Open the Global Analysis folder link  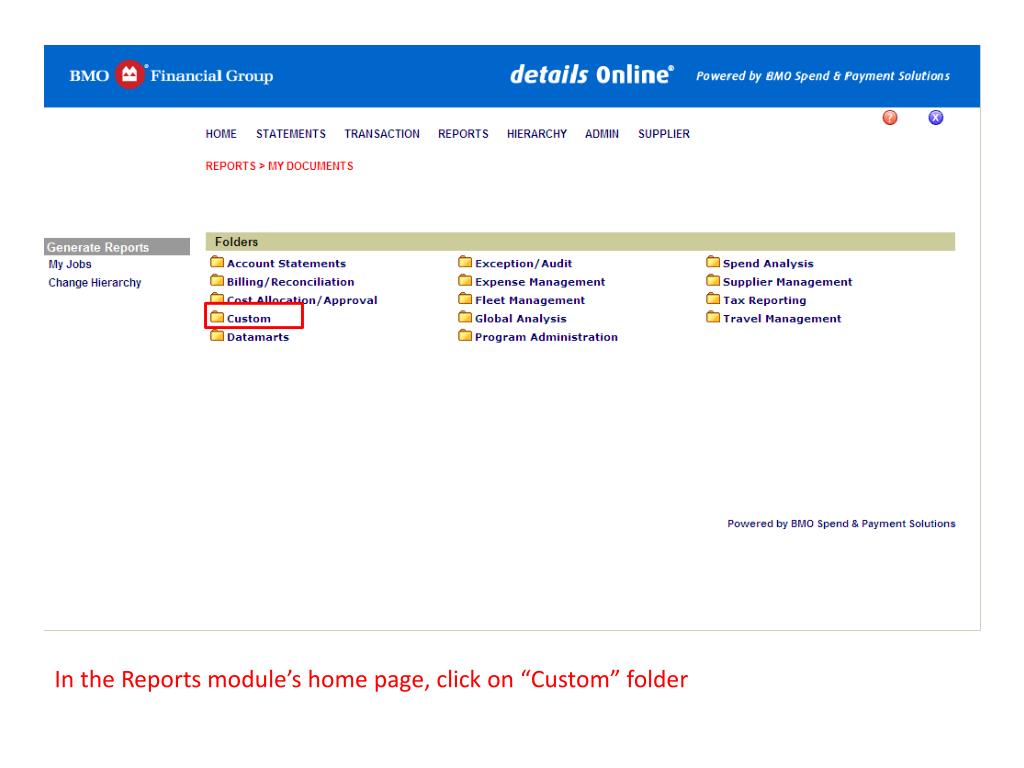520,319
